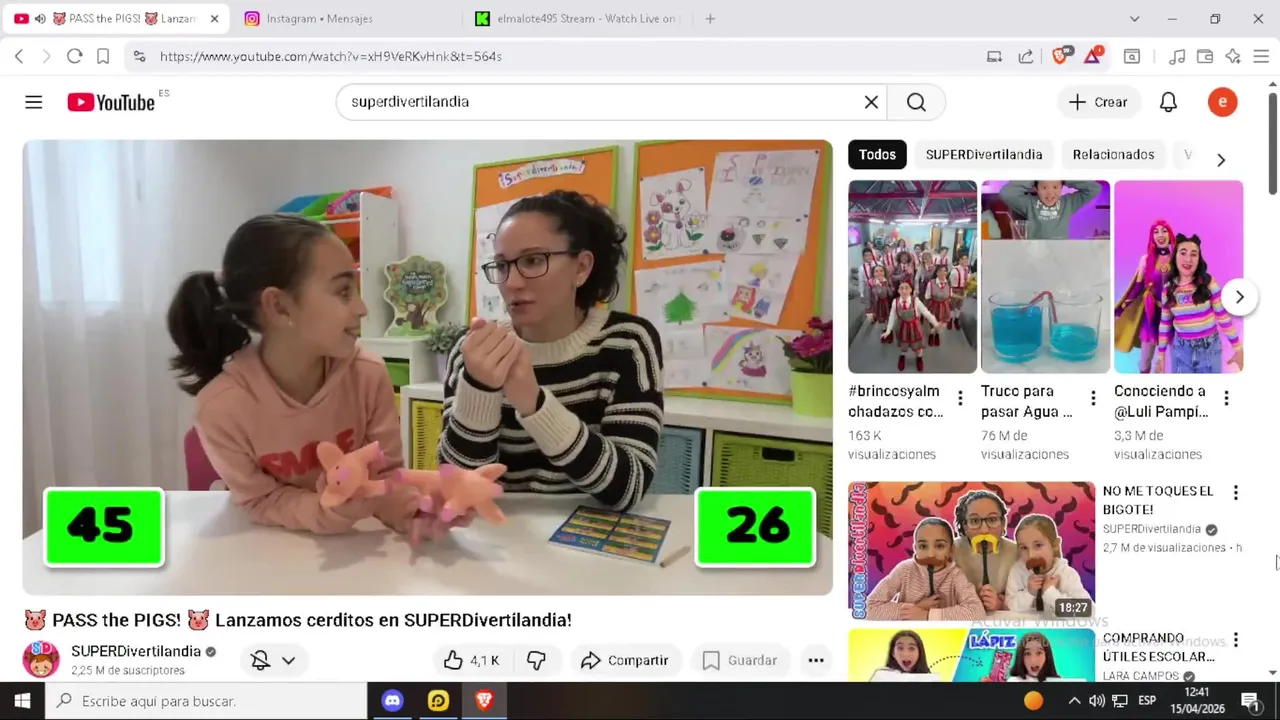The height and width of the screenshot is (720, 1280).
Task: Open the Windows Start menu
Action: (x=22, y=701)
